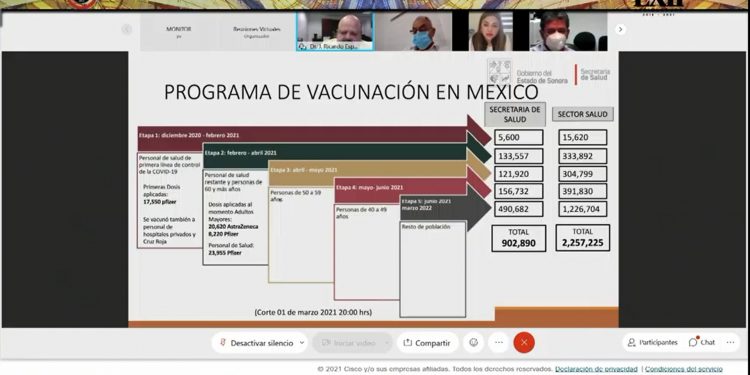Open the Chat panel
The height and width of the screenshot is (375, 750).
[x=702, y=342]
